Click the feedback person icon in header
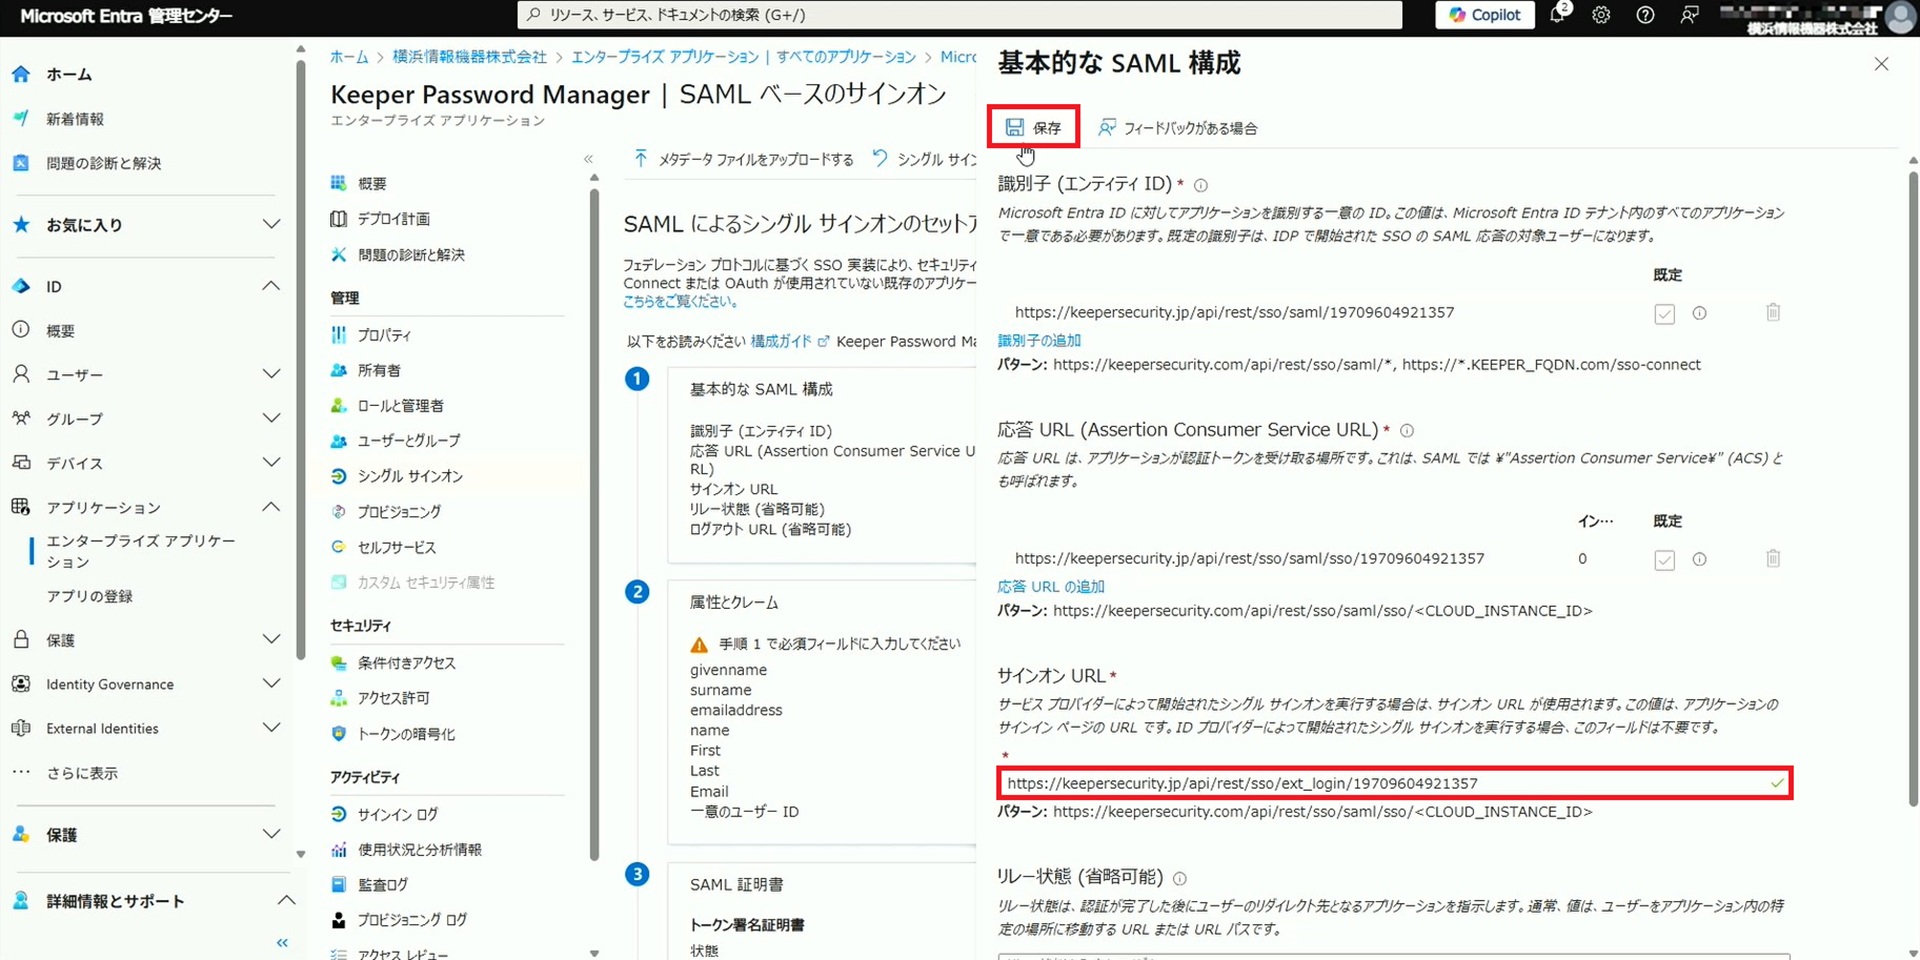This screenshot has width=1920, height=960. click(1689, 15)
